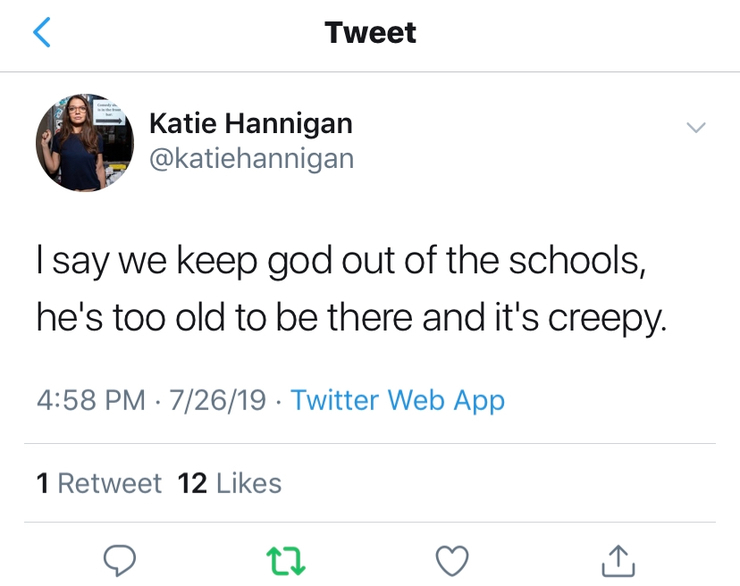Expand the tweet options chevron

[x=696, y=127]
